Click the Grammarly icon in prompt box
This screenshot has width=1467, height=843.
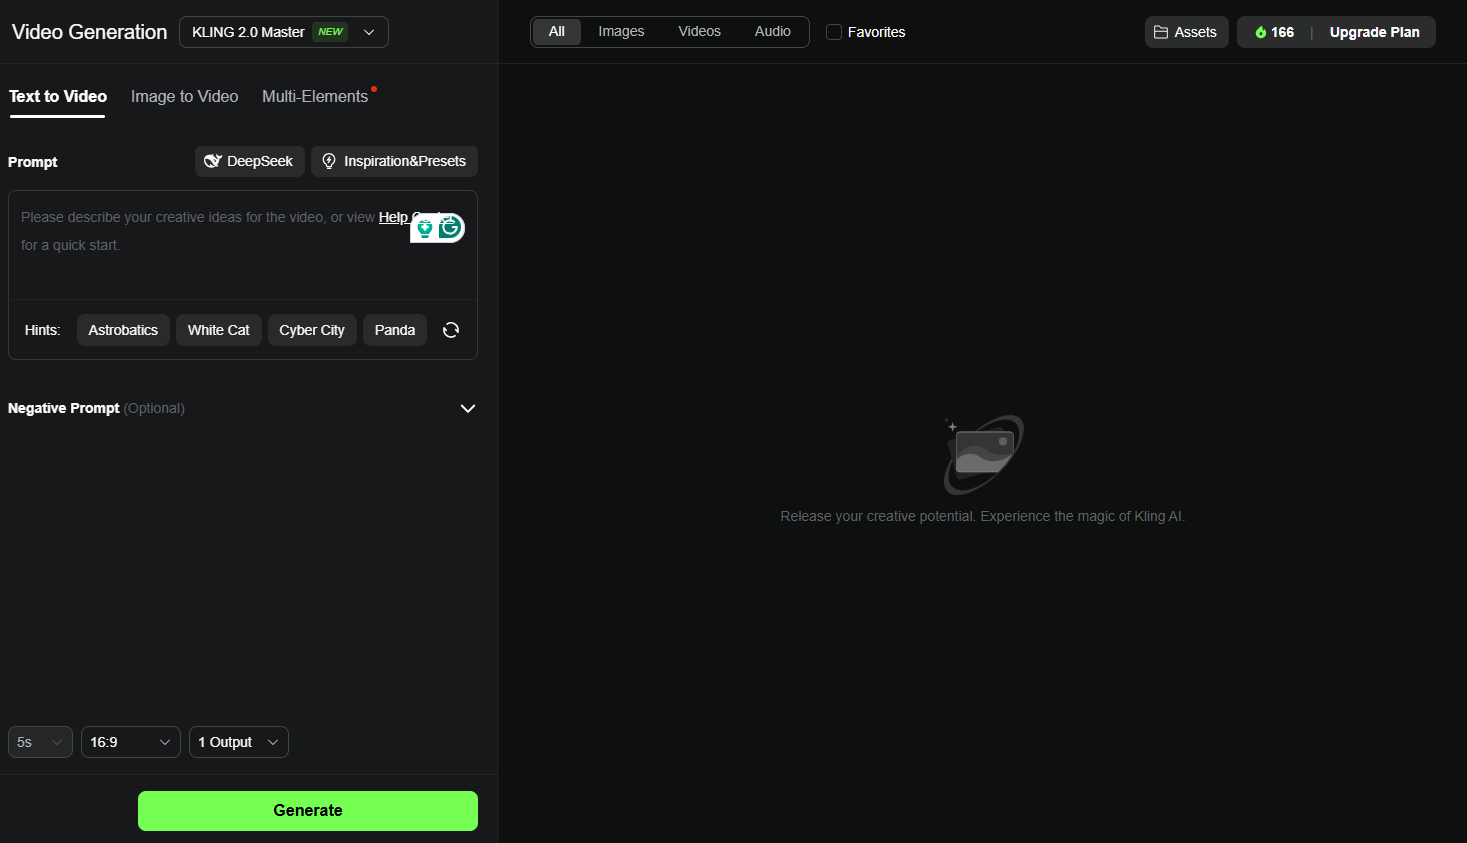point(451,228)
